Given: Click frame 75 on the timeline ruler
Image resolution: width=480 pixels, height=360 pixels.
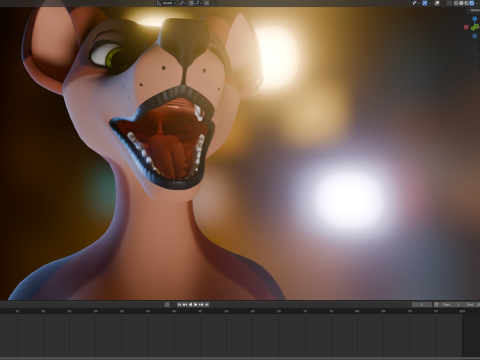Looking at the screenshot, I should click(x=331, y=311).
